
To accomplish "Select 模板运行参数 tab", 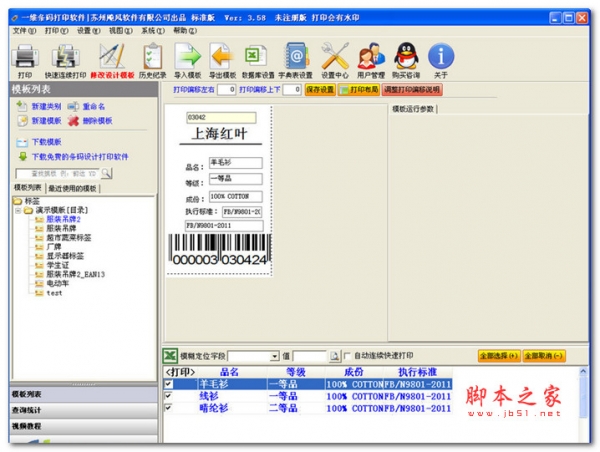I will [x=413, y=109].
